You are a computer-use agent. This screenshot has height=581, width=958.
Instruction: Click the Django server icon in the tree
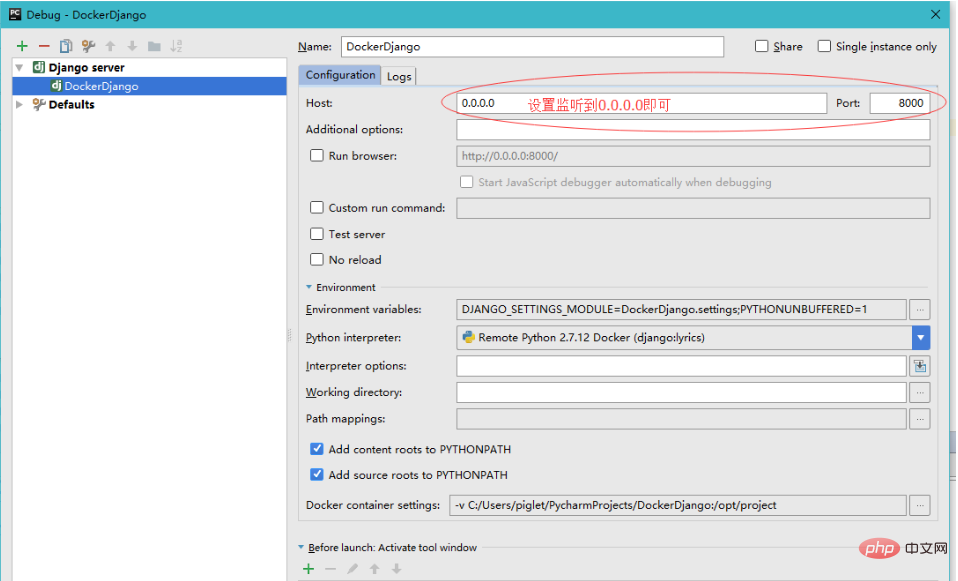point(38,67)
